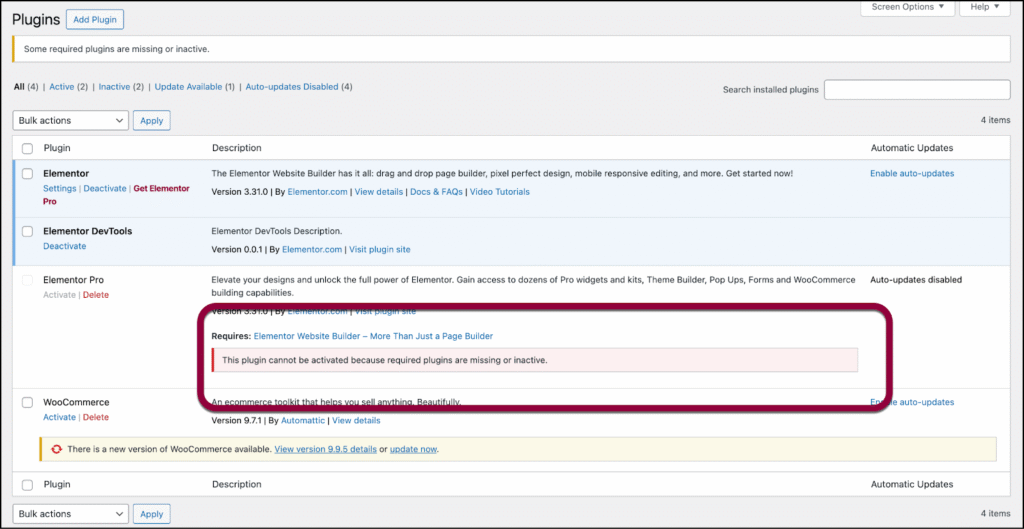Filter by Inactive plugins
Image resolution: width=1024 pixels, height=529 pixels.
[x=114, y=87]
